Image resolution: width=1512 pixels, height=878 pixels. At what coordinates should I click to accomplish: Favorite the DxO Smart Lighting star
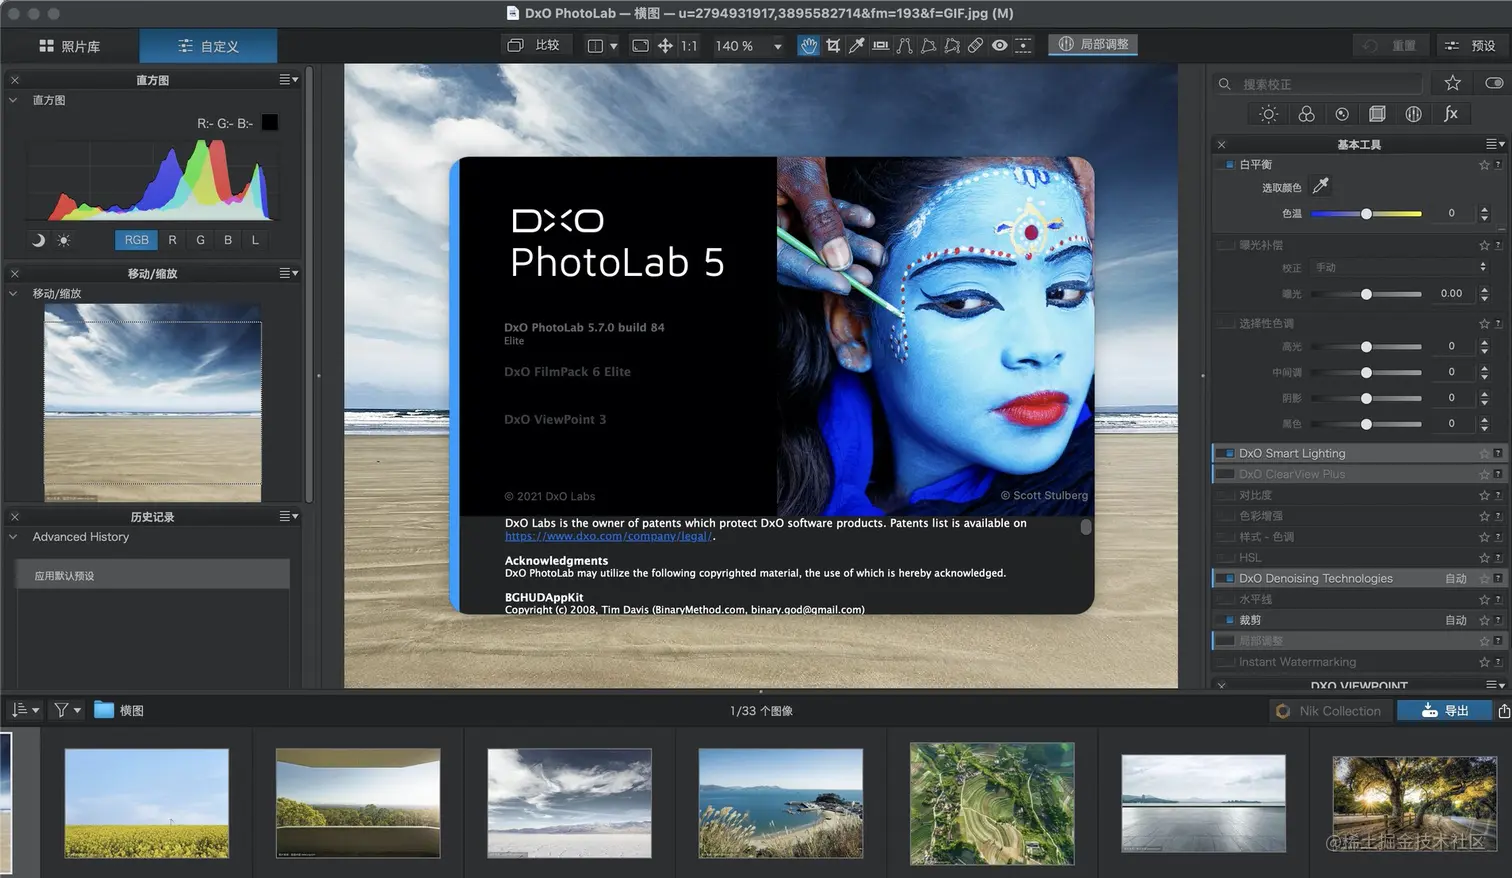(x=1484, y=454)
